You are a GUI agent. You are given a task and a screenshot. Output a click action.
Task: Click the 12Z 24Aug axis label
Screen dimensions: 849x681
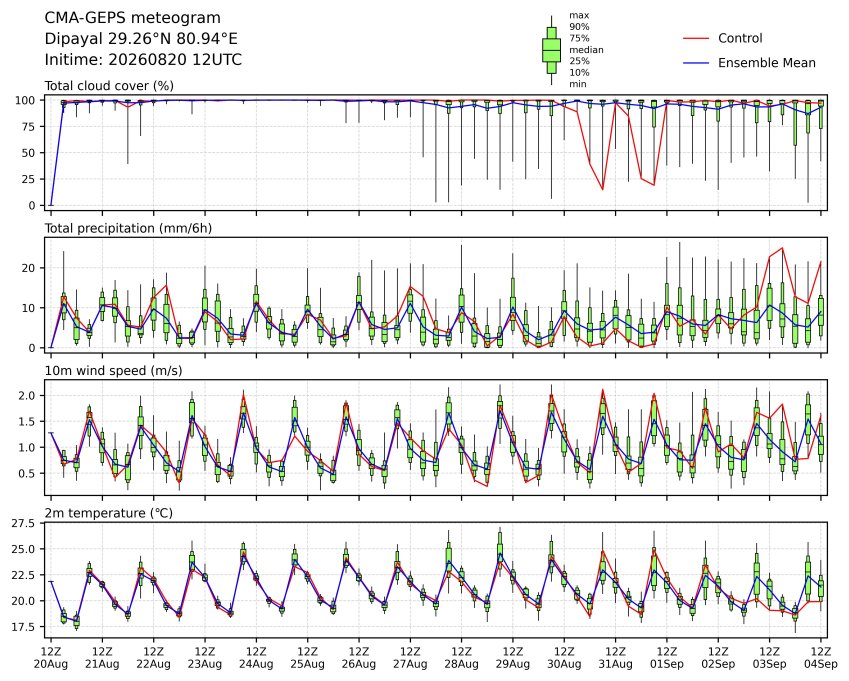point(256,658)
